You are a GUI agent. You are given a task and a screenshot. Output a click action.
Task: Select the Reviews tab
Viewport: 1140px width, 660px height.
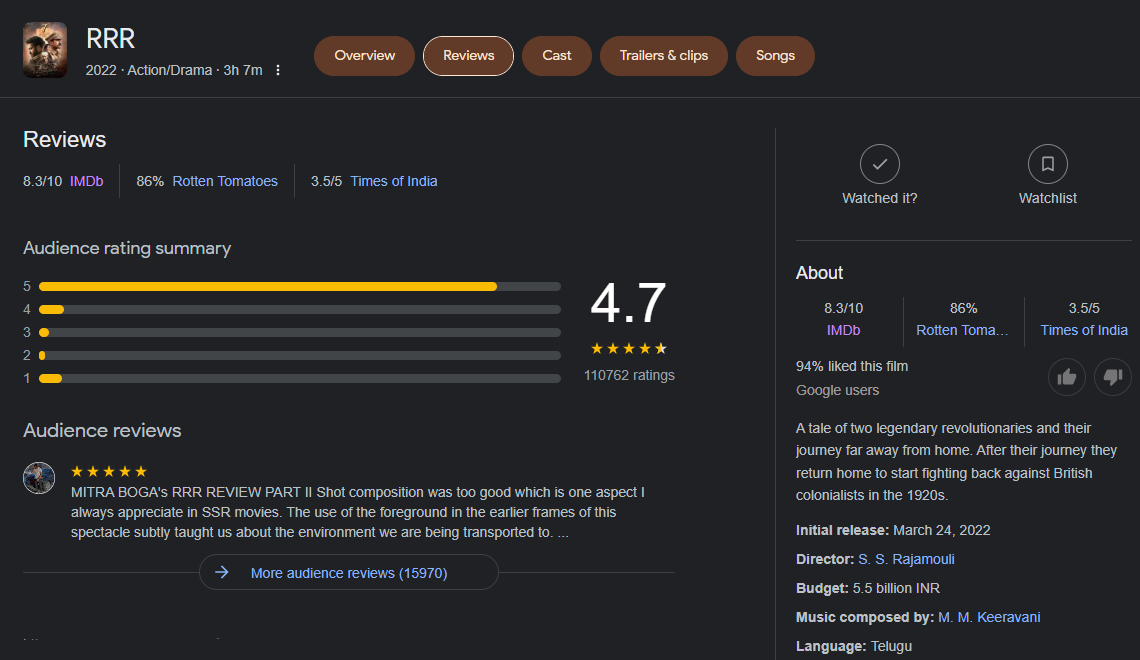click(x=468, y=56)
